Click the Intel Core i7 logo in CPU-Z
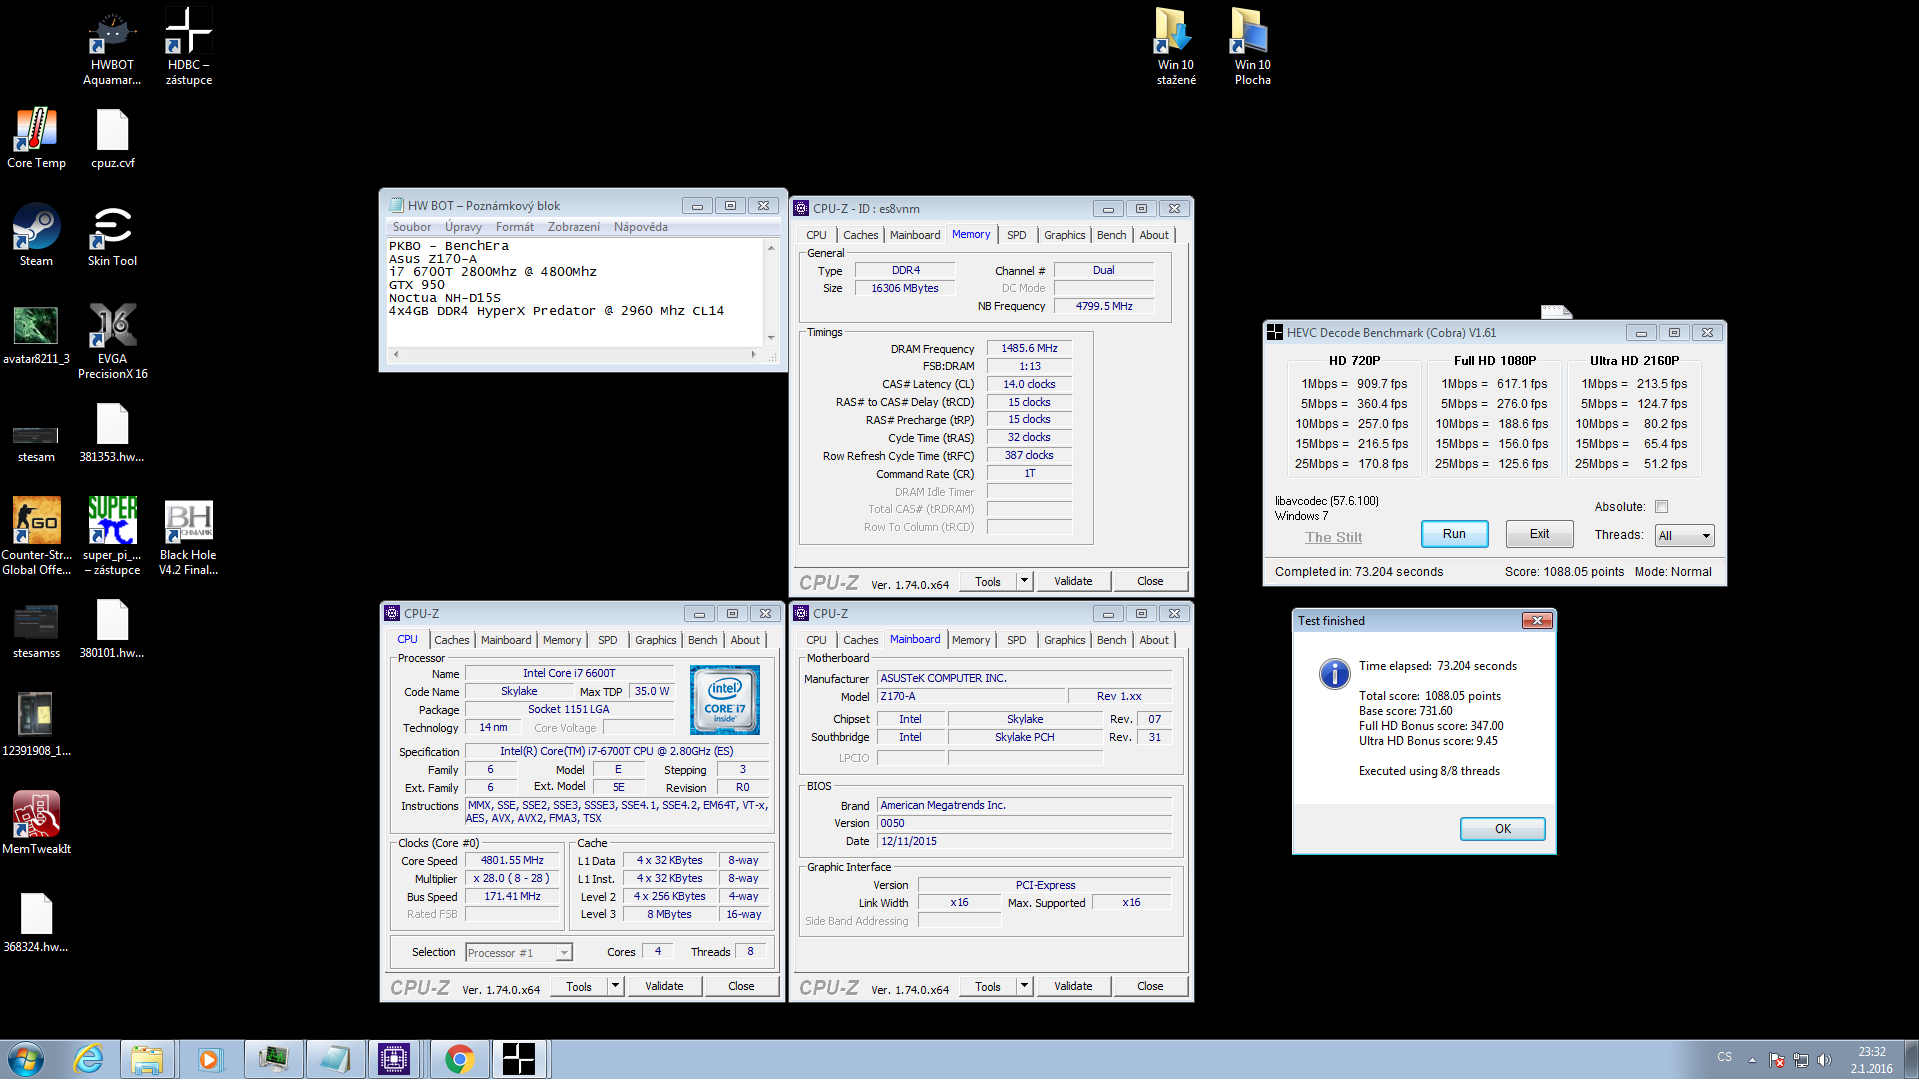 tap(725, 700)
